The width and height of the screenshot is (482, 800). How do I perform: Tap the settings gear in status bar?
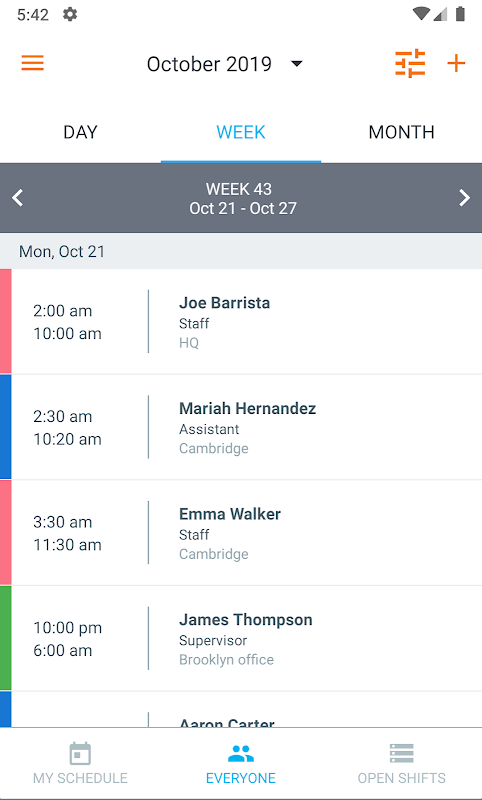(70, 14)
